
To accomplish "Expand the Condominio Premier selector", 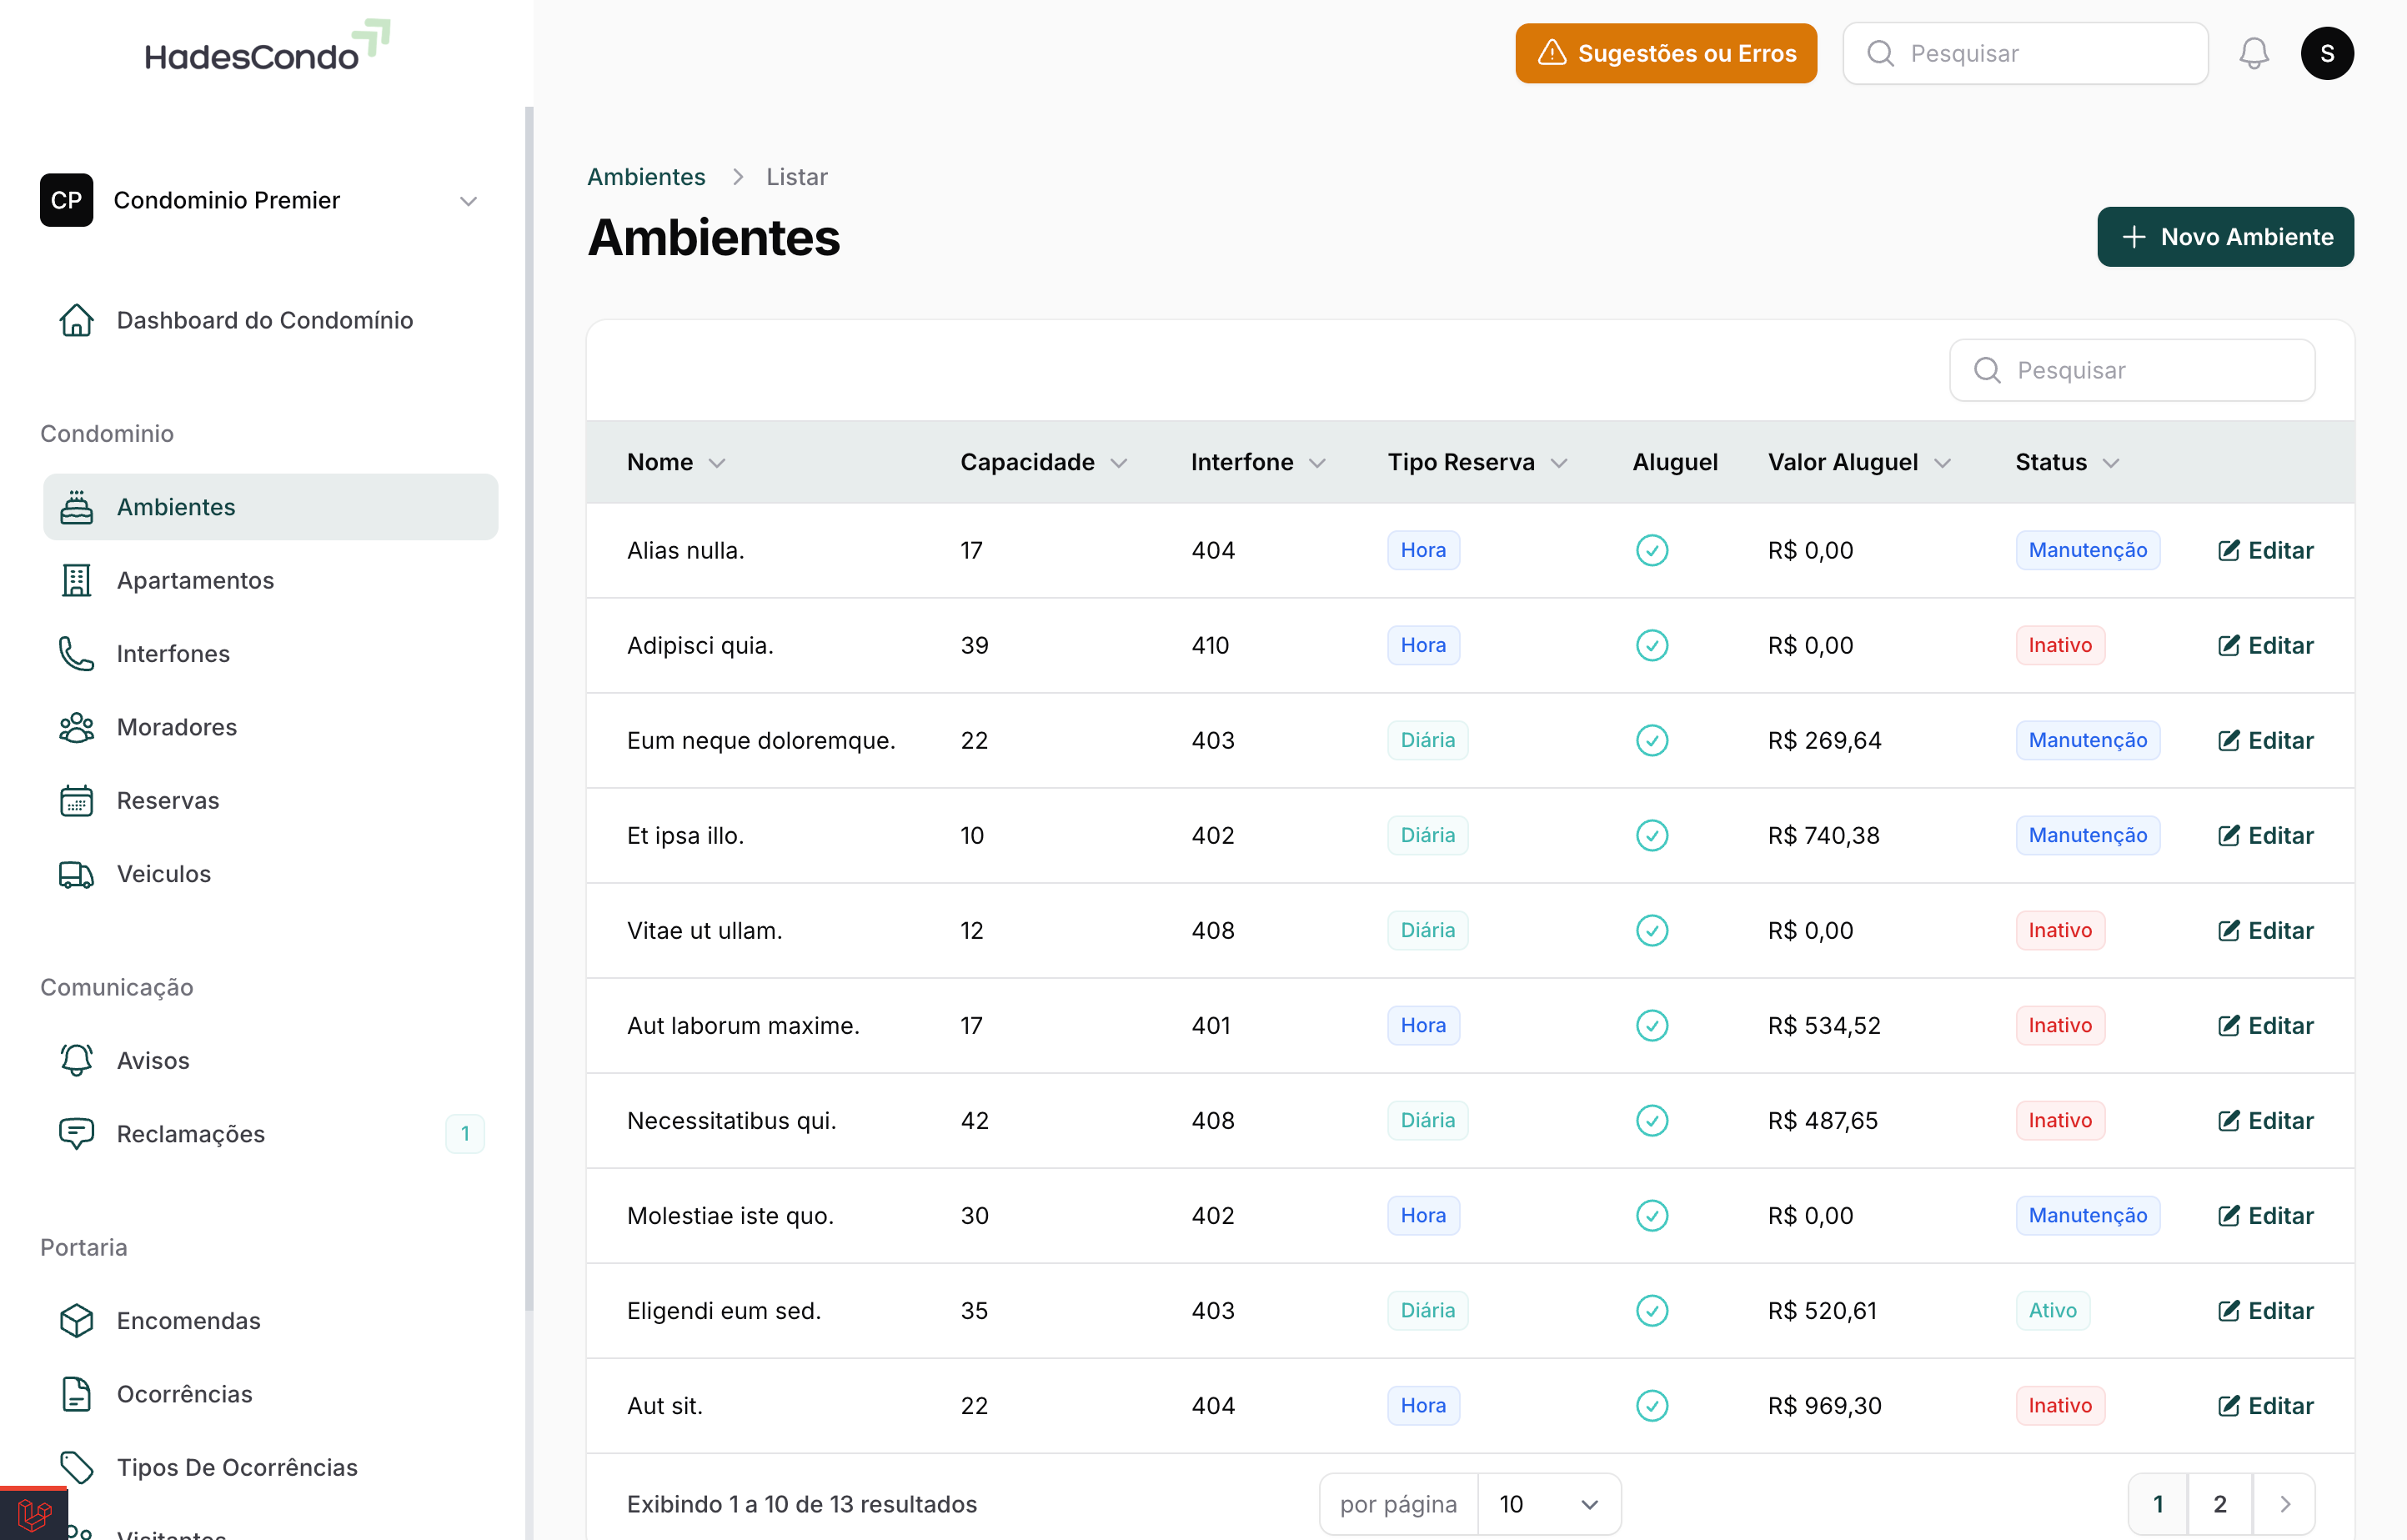I will click(x=468, y=201).
